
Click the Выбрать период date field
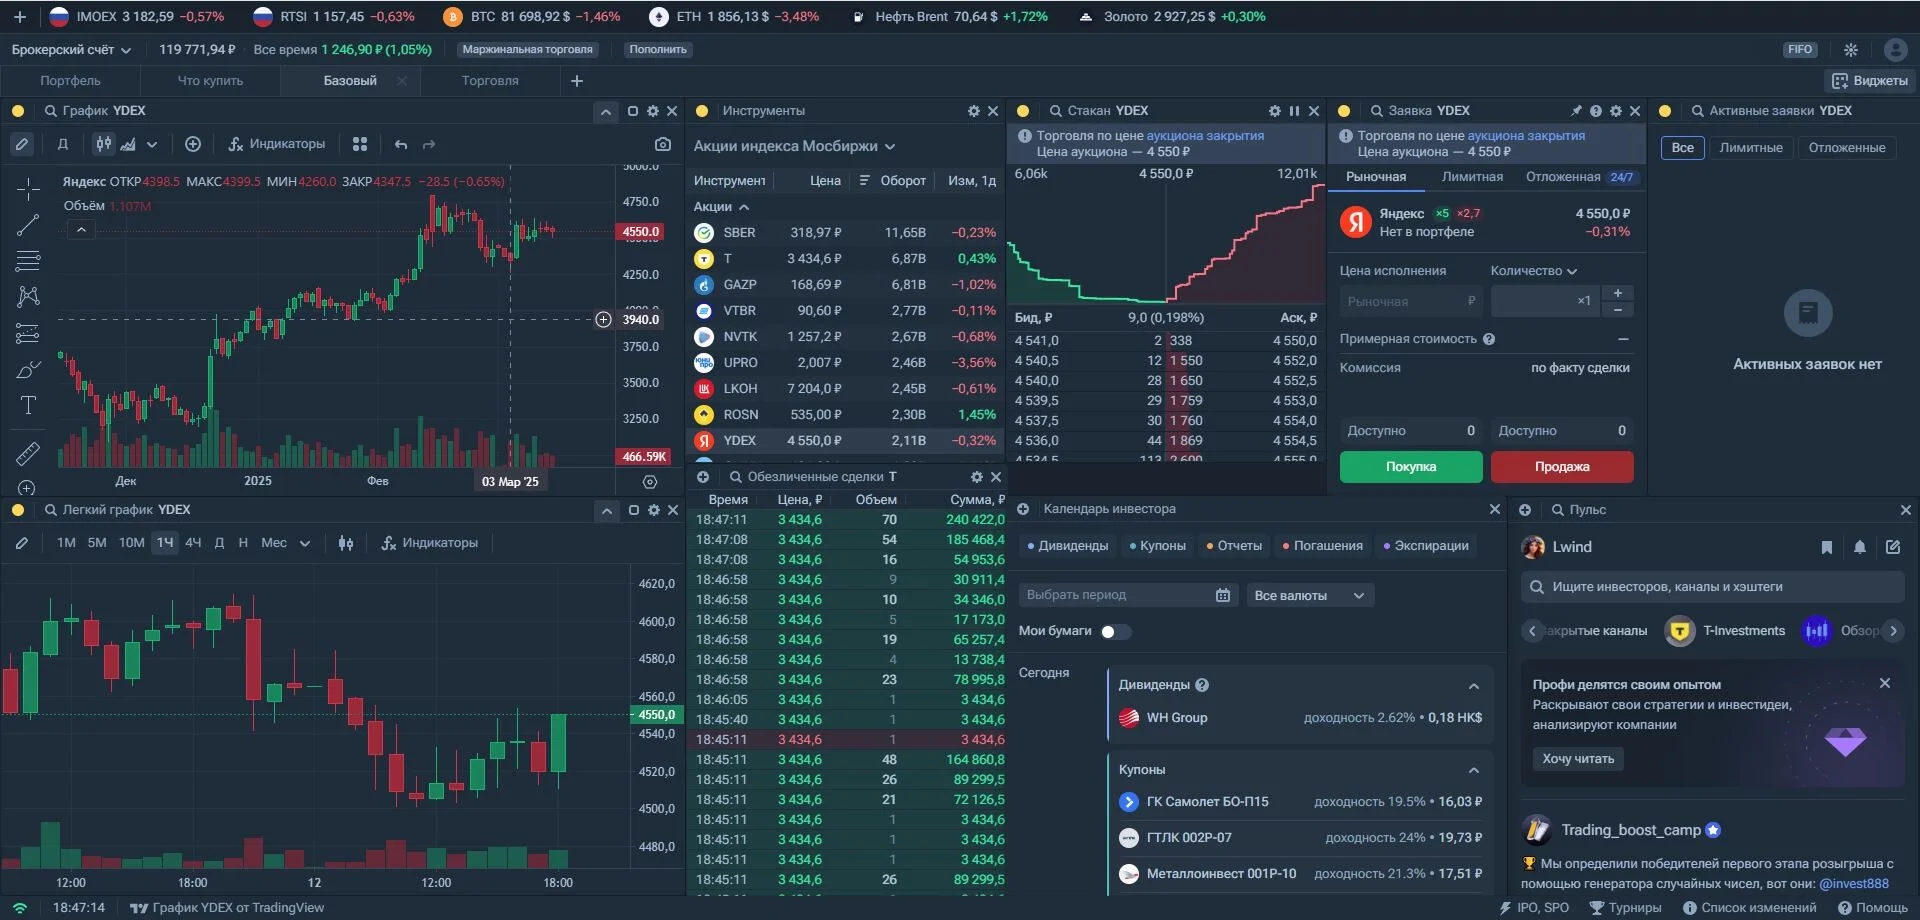click(x=1128, y=595)
